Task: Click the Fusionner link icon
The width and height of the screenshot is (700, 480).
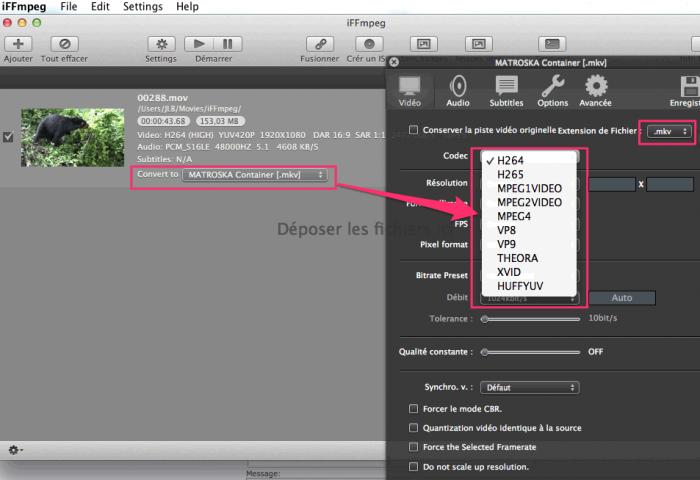Action: [x=320, y=44]
